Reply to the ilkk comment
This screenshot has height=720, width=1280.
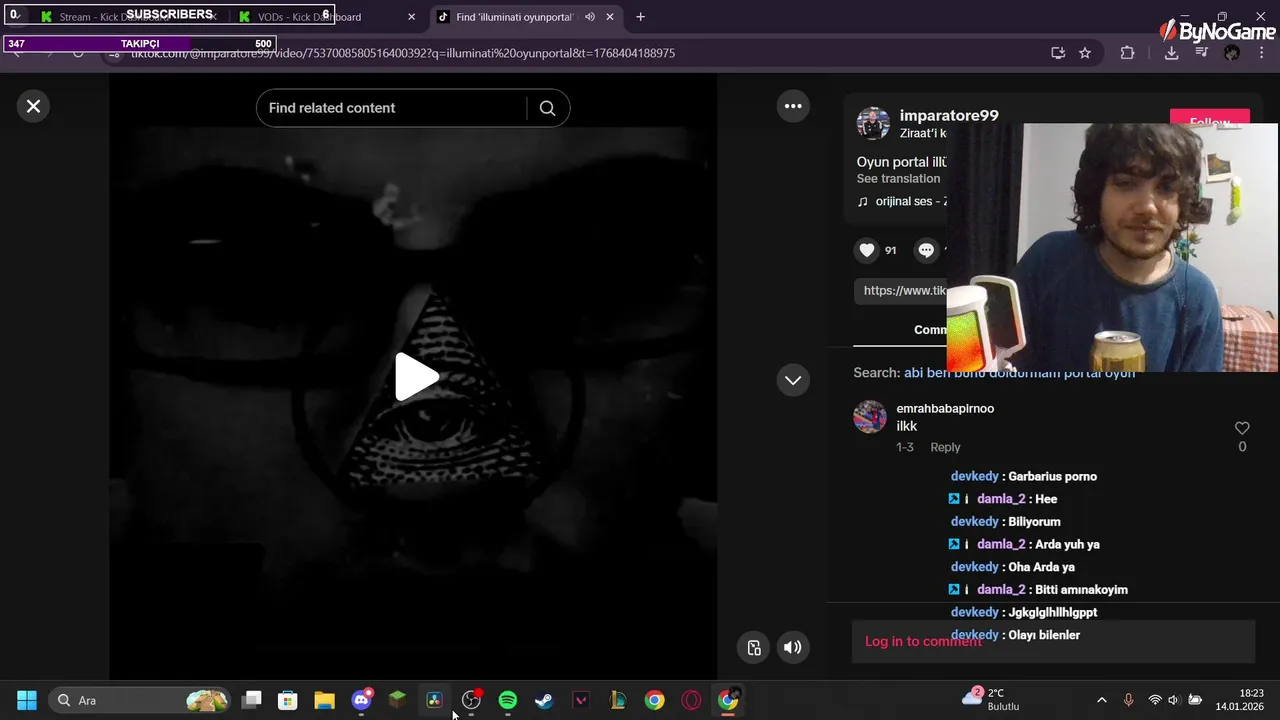[x=945, y=447]
